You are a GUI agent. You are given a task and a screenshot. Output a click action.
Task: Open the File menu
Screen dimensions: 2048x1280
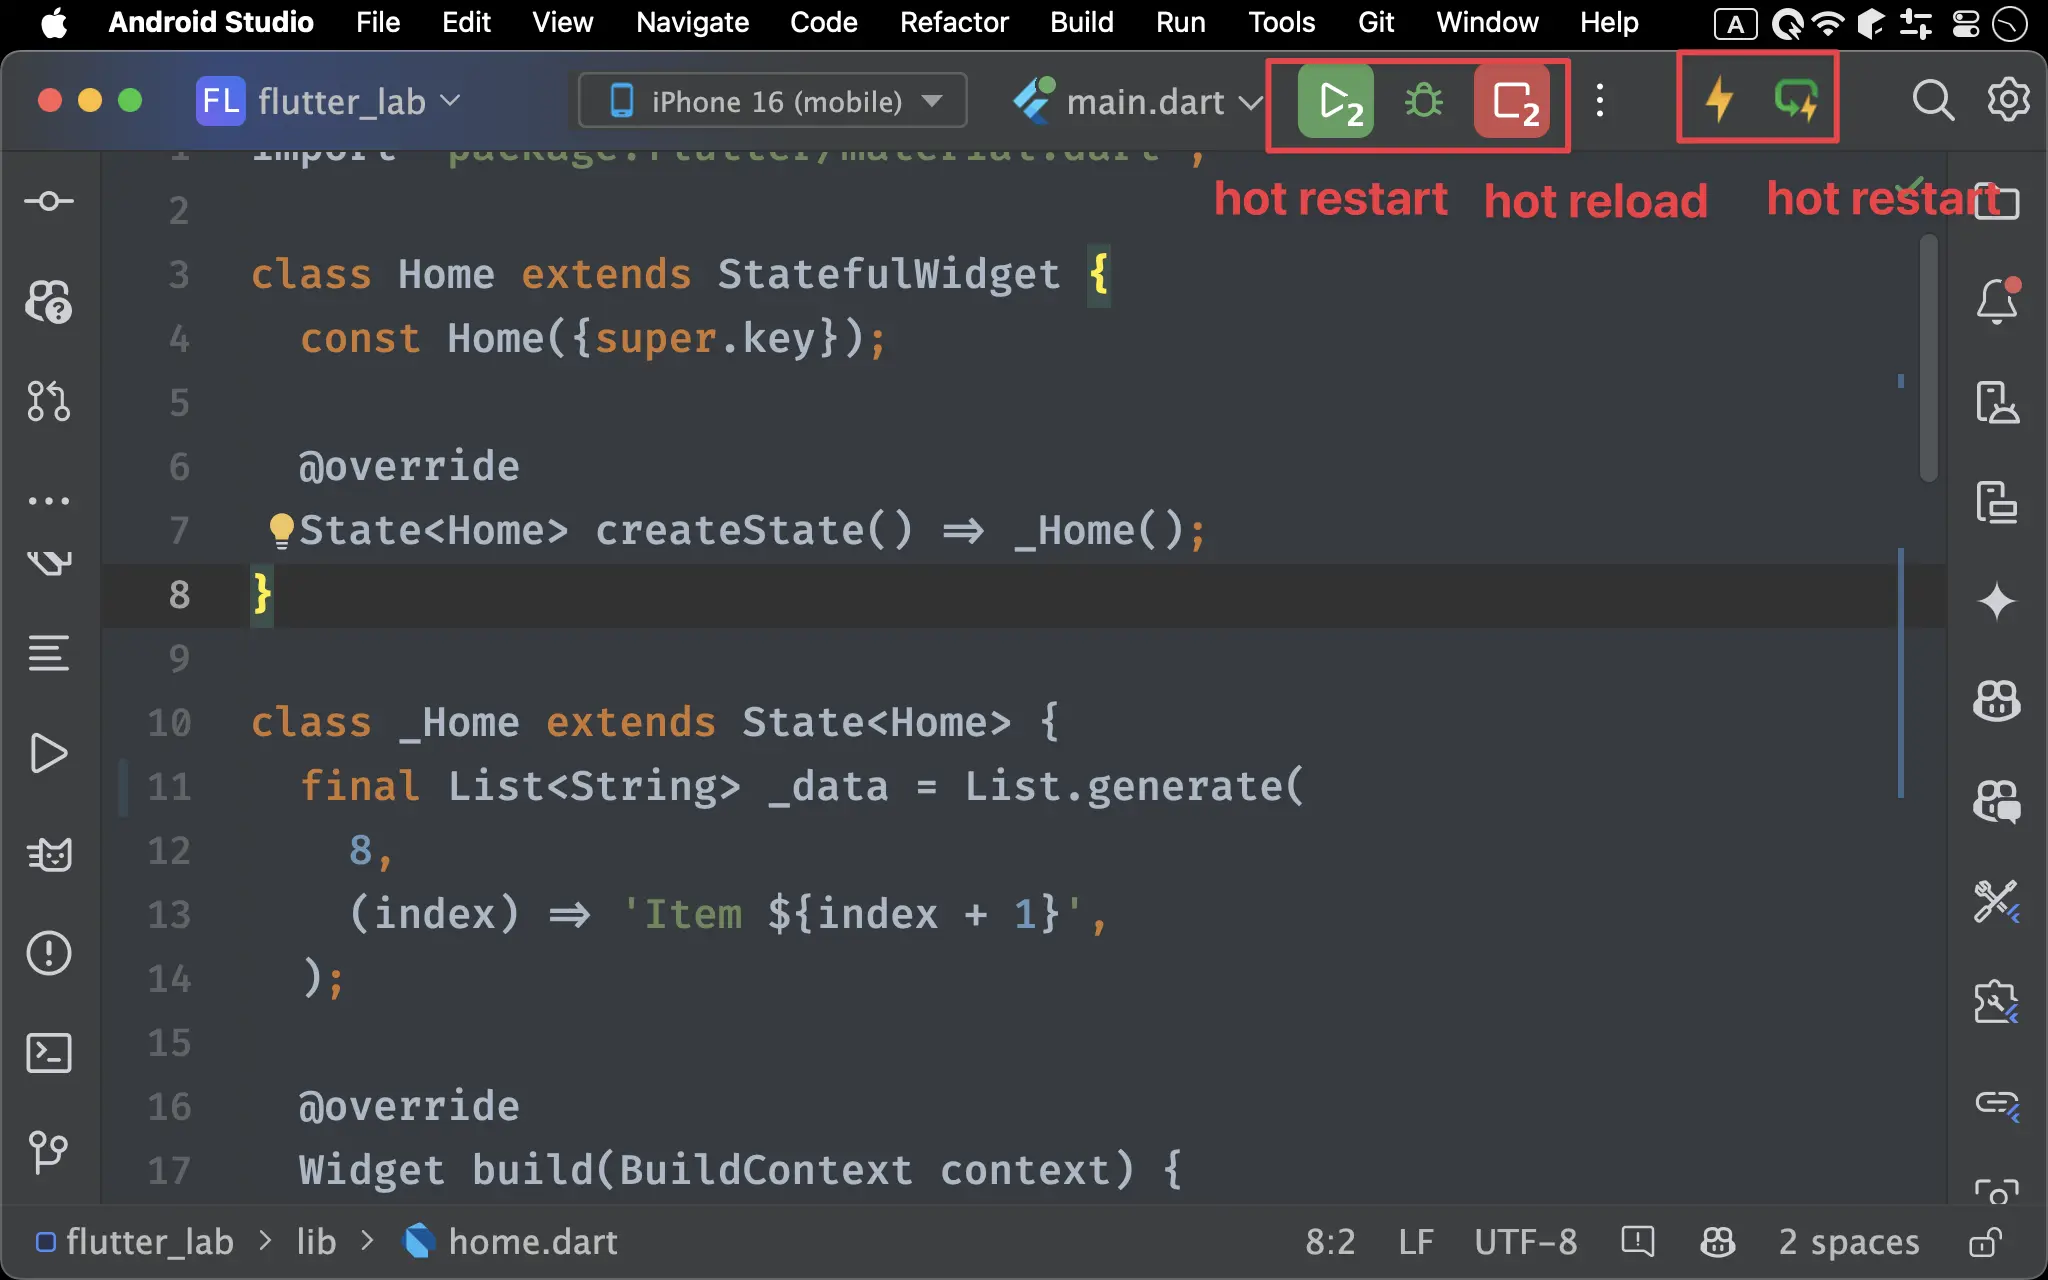coord(377,22)
